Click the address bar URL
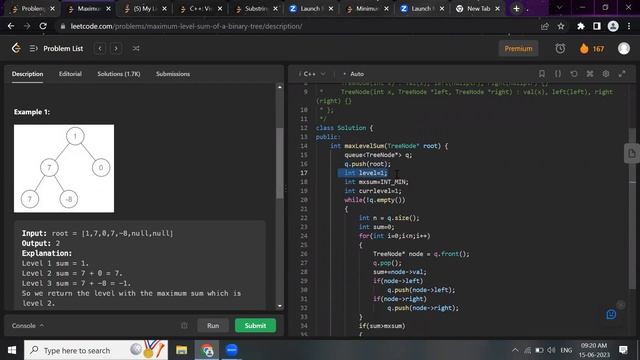 coord(186,26)
